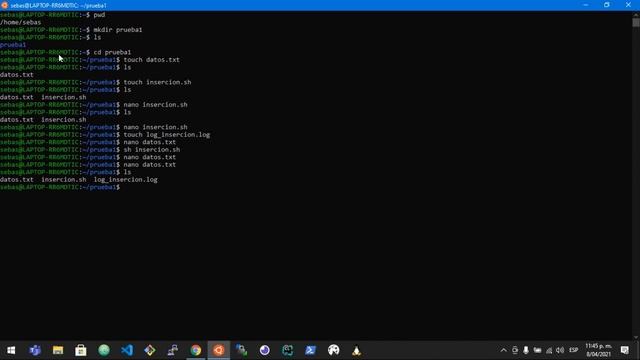
Task: Open Microsoft Teams from the taskbar
Action: pos(35,350)
